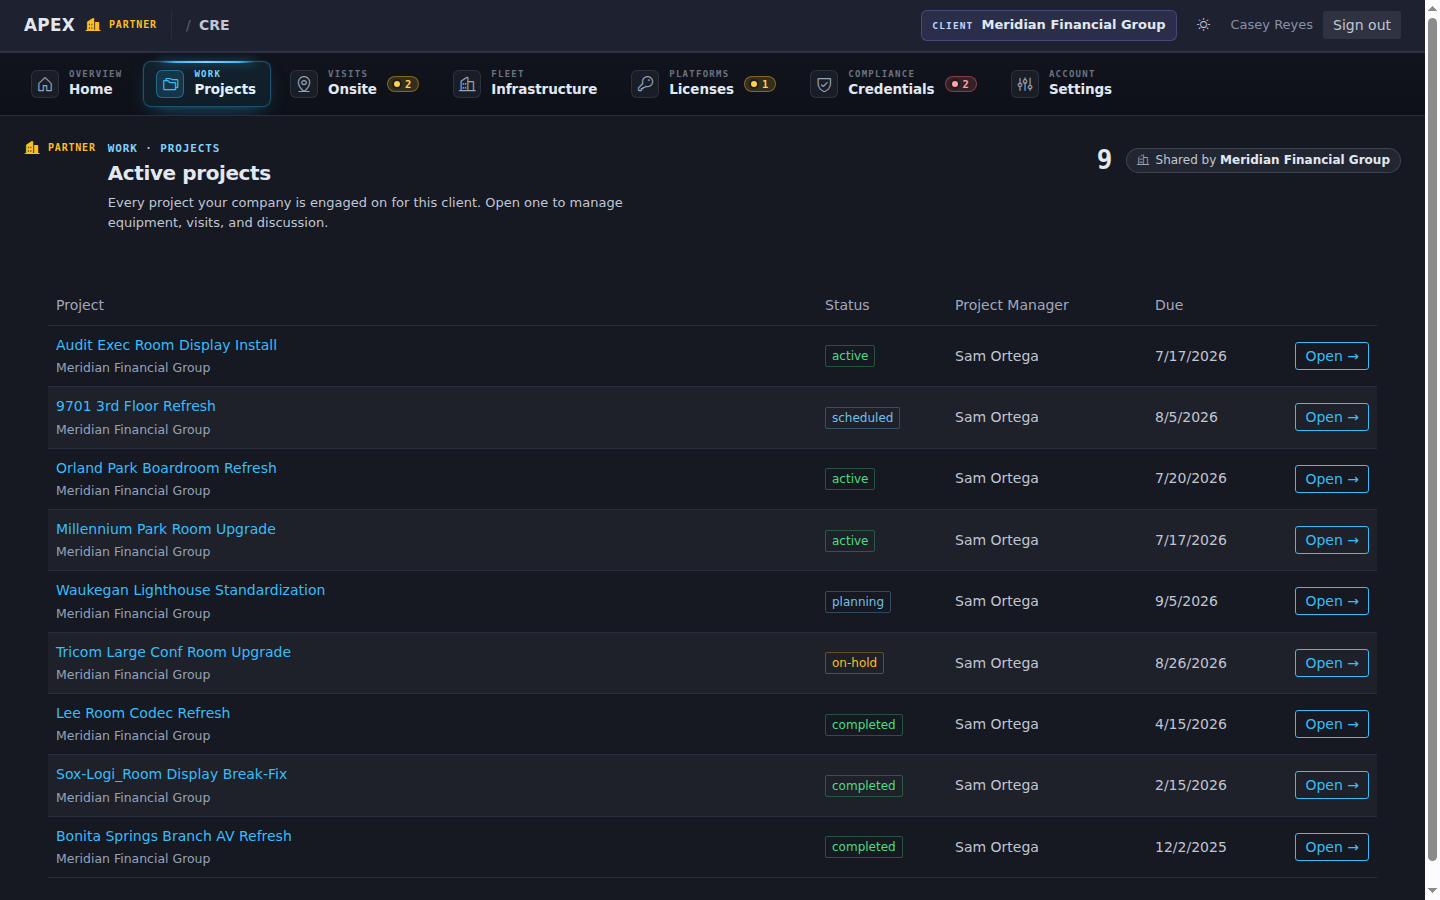Click the Infrastructure building icon
The width and height of the screenshot is (1440, 900).
tap(467, 84)
